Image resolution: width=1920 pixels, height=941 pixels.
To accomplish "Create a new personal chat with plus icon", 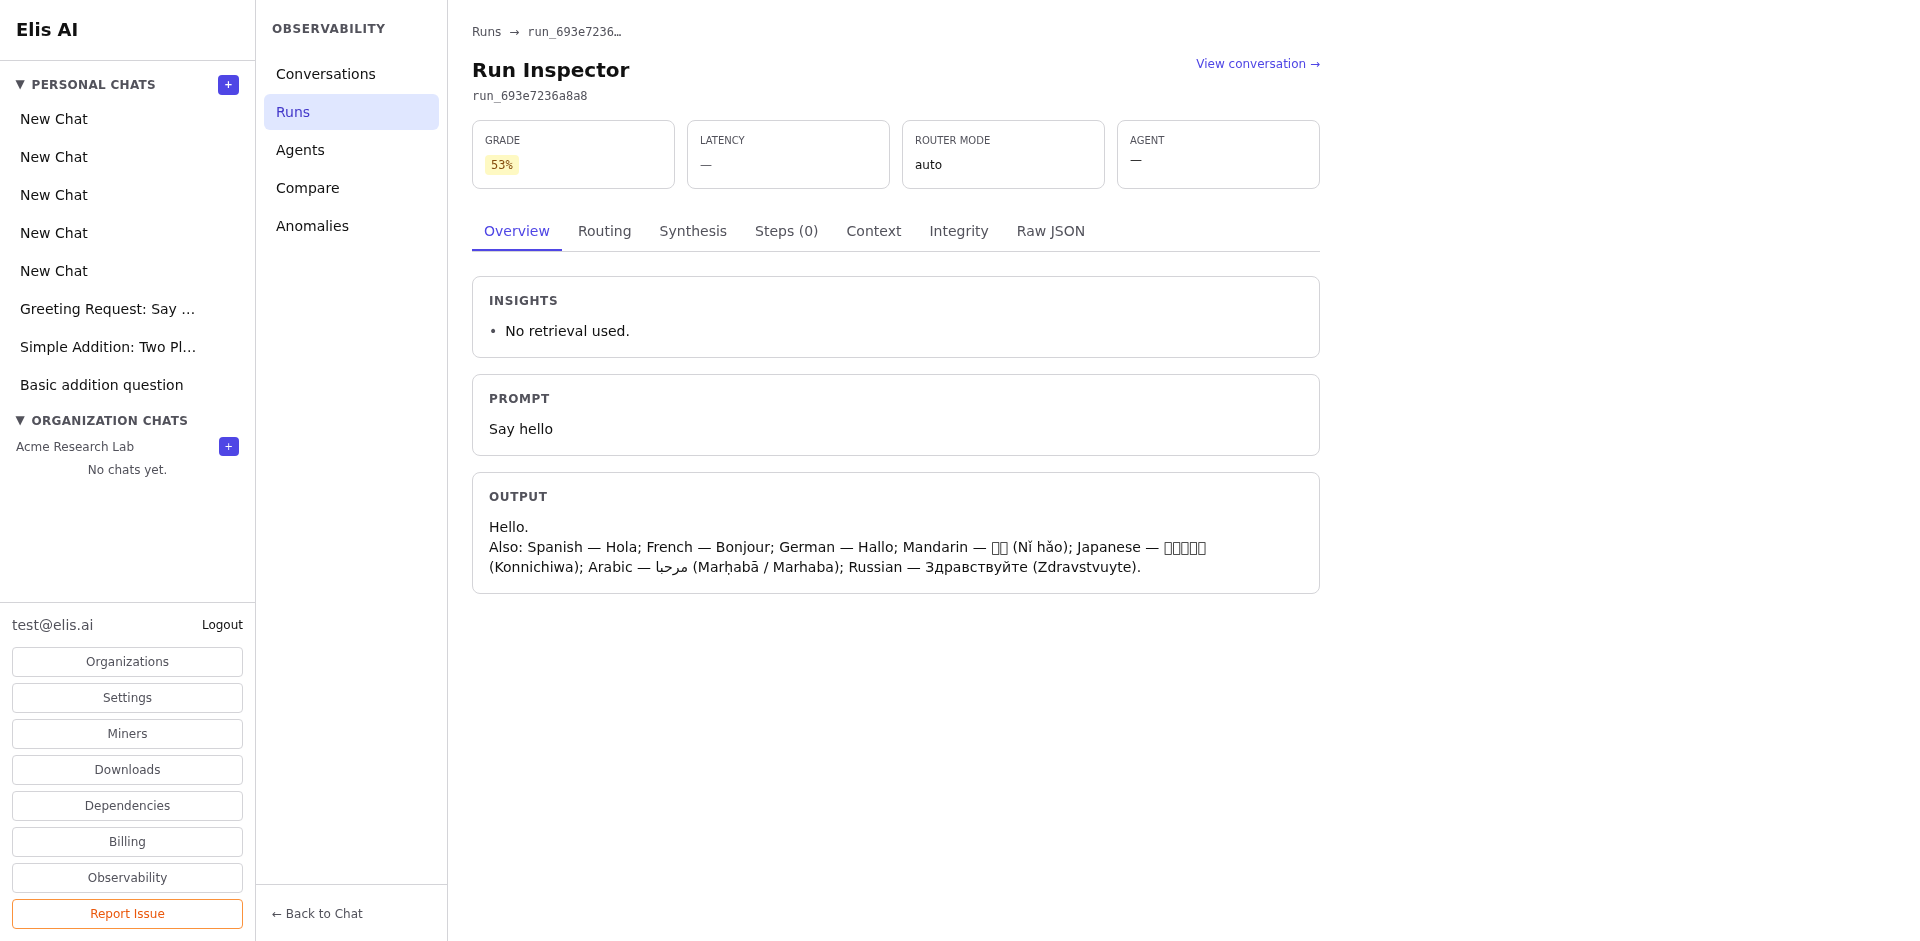I will [x=228, y=85].
